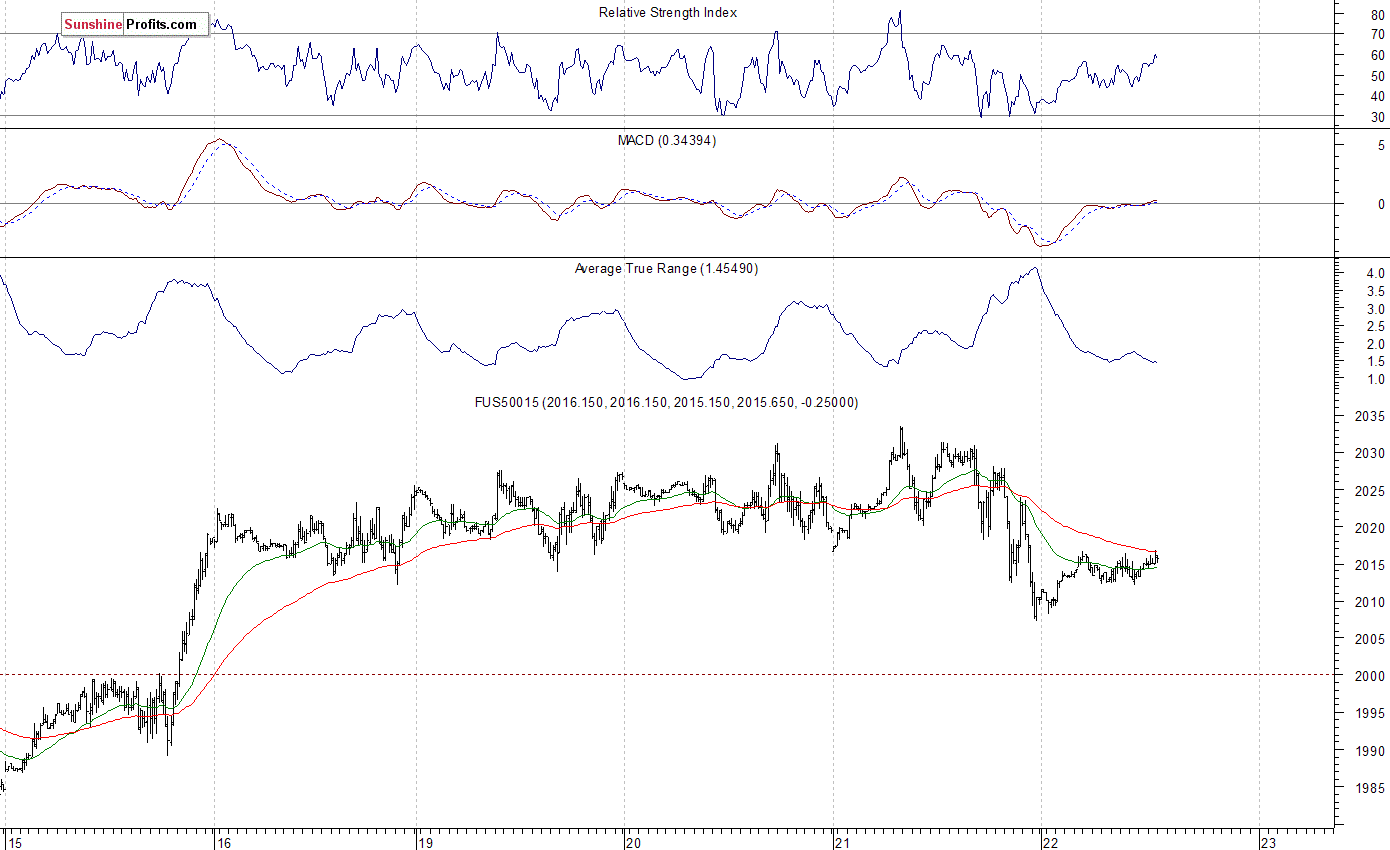Click the RSI 40 scale label

1378,97
